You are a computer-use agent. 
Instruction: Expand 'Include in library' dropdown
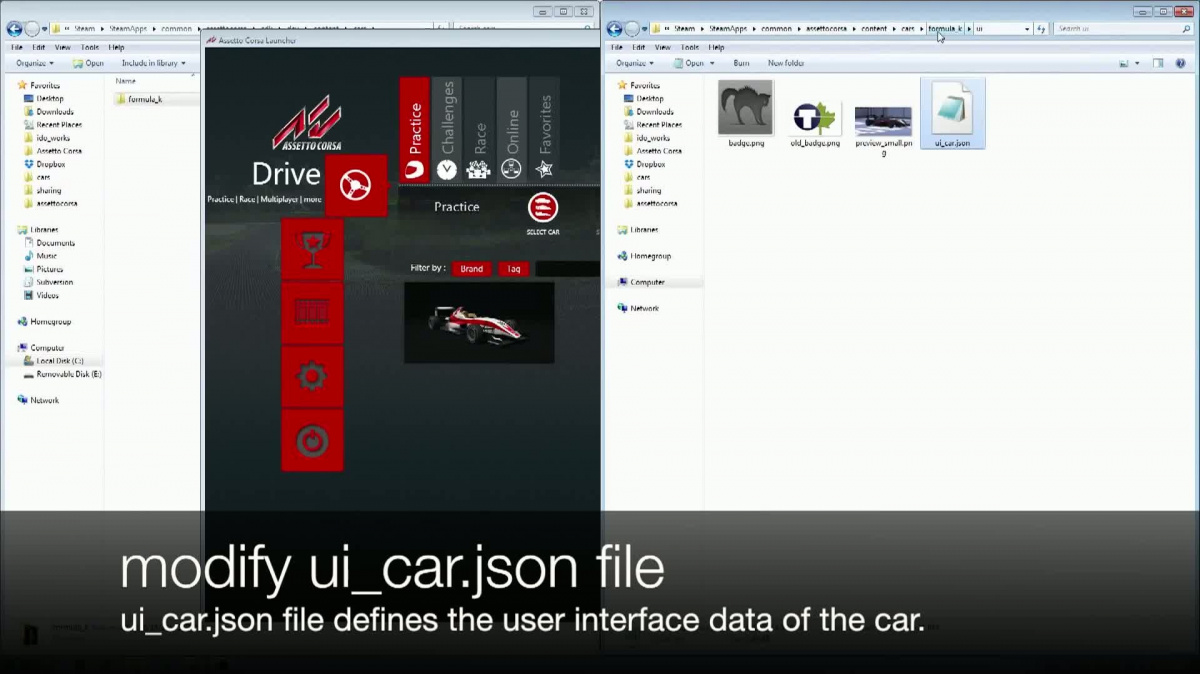click(153, 63)
